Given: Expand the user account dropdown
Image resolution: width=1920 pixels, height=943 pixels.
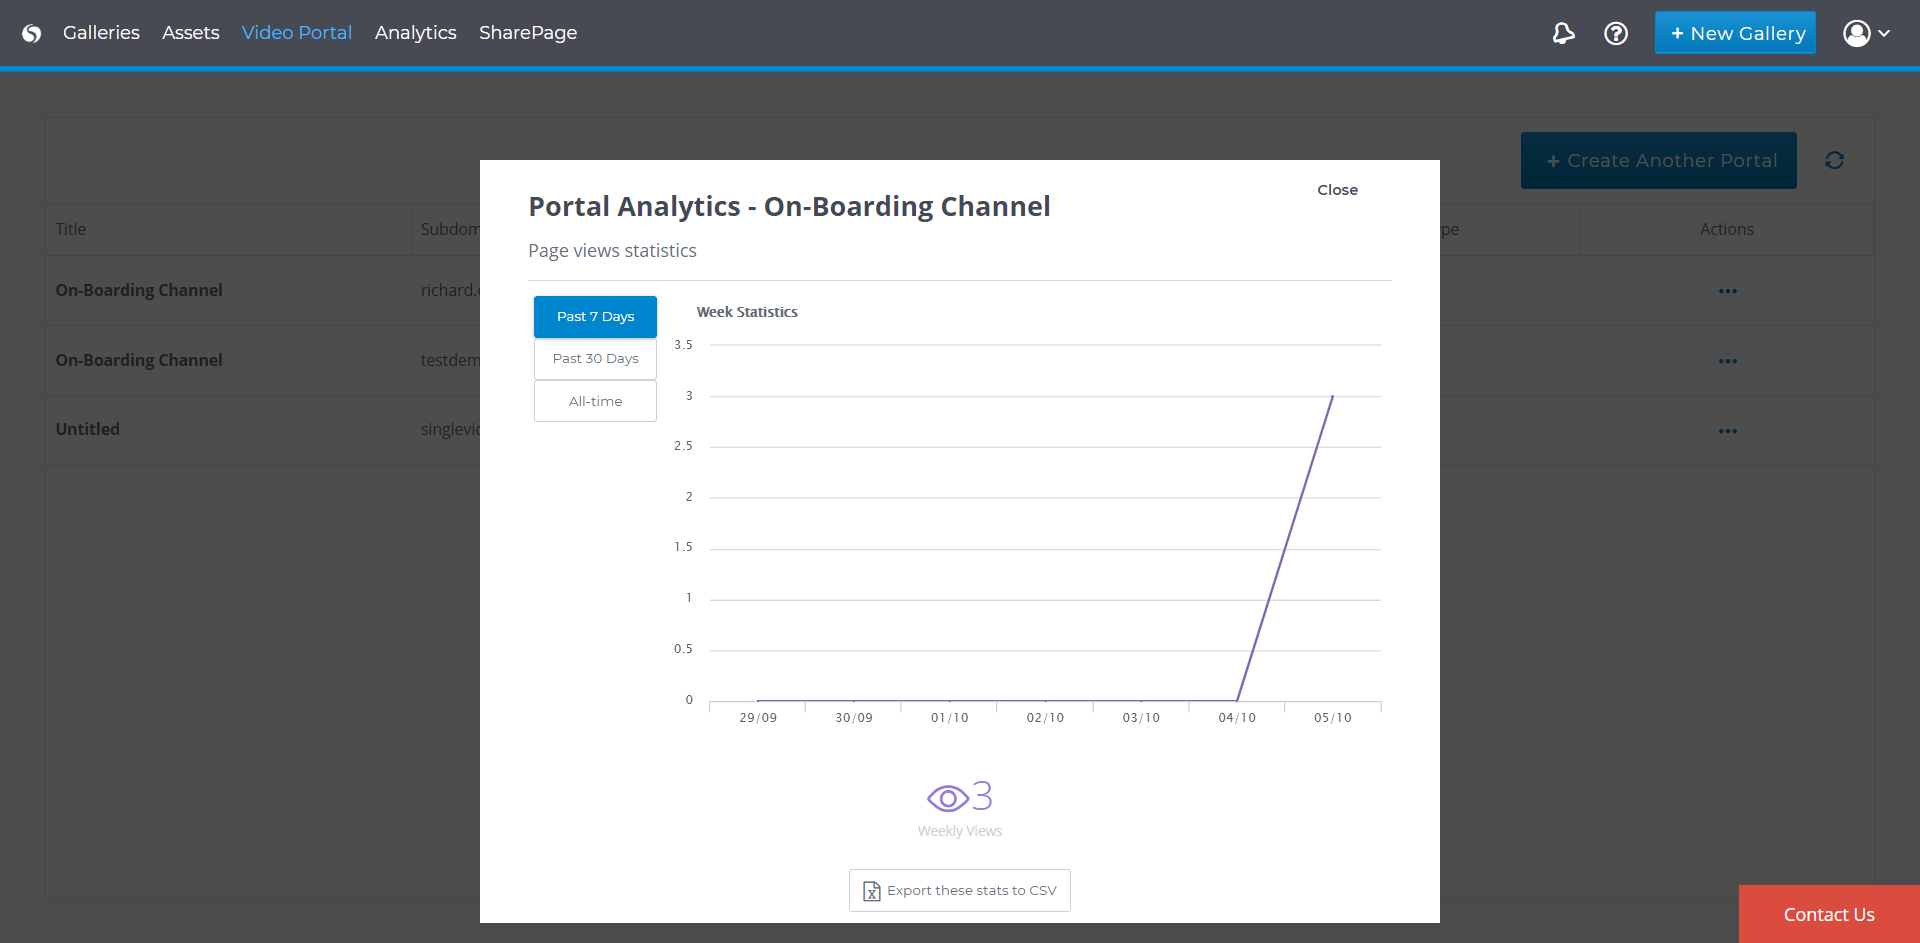Looking at the screenshot, I should tap(1866, 33).
